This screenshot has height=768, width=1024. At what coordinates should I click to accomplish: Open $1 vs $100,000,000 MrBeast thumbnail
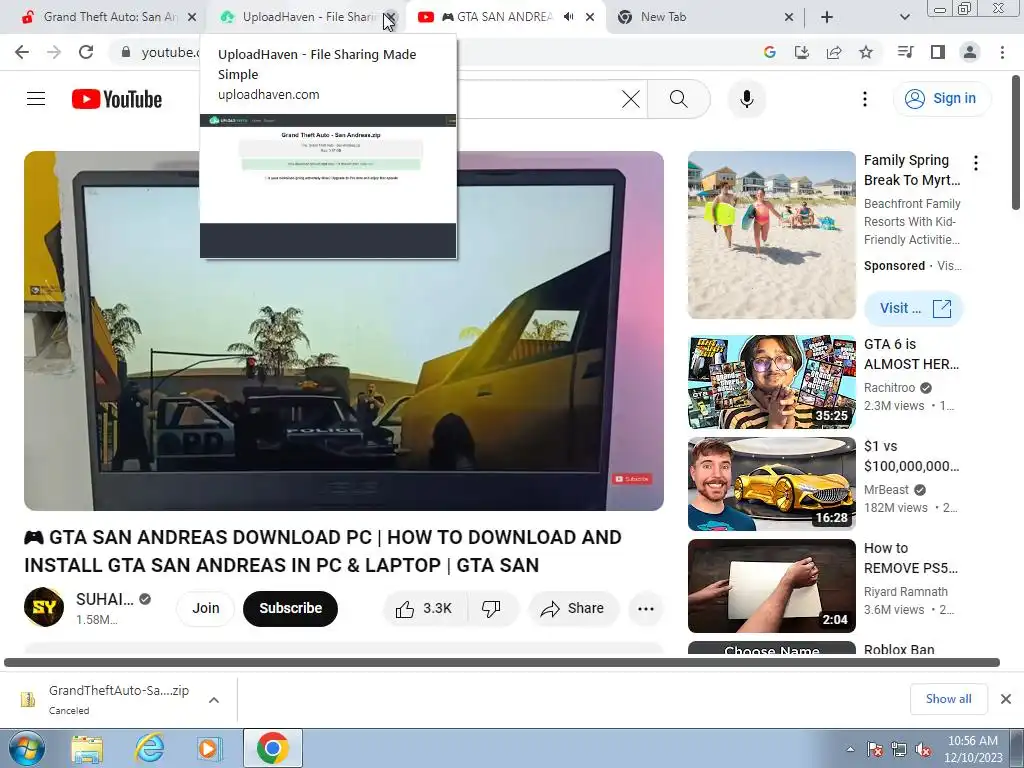(772, 484)
